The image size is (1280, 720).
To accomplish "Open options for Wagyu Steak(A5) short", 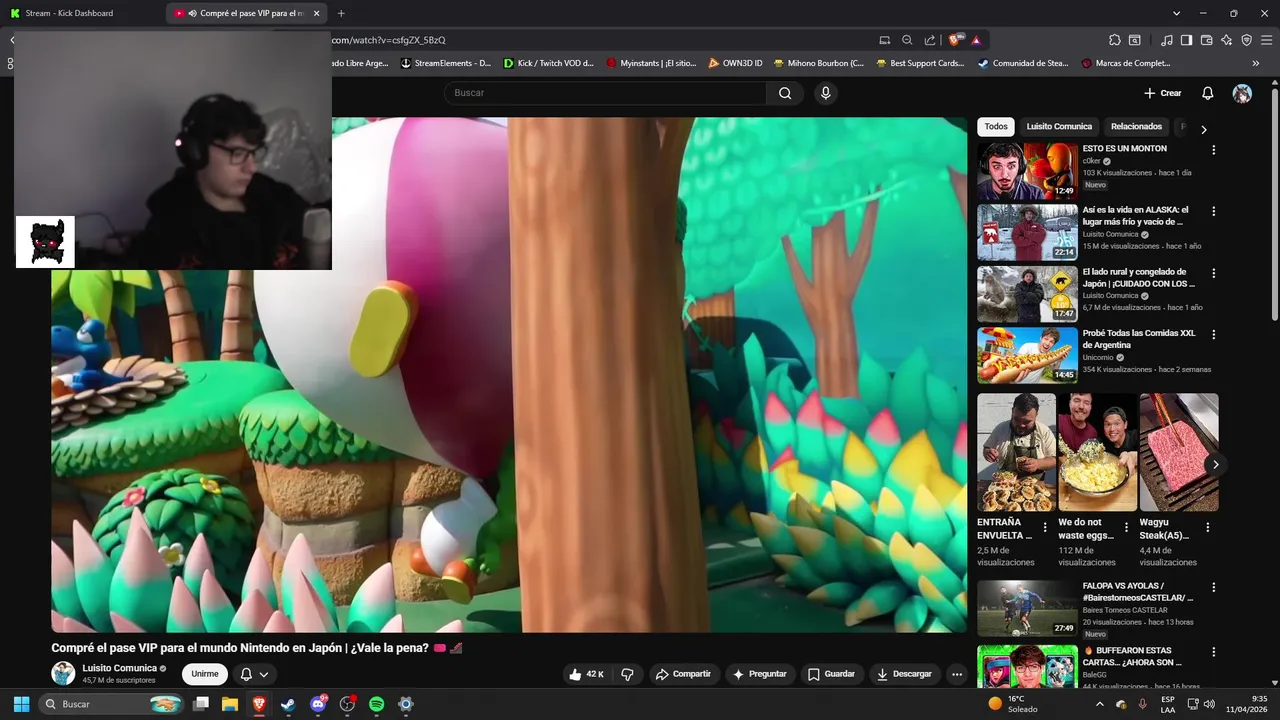I will (1207, 527).
